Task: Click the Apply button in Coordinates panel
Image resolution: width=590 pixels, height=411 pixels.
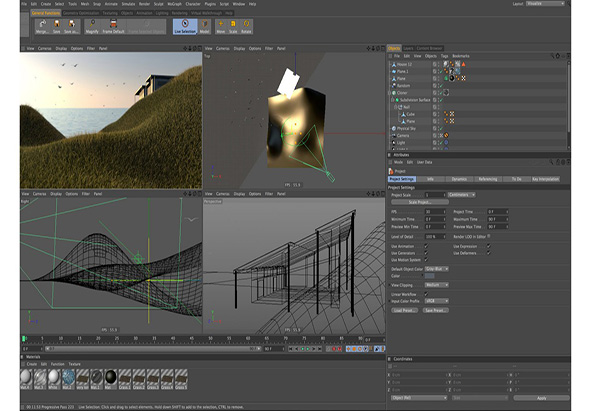Action: pyautogui.click(x=541, y=398)
